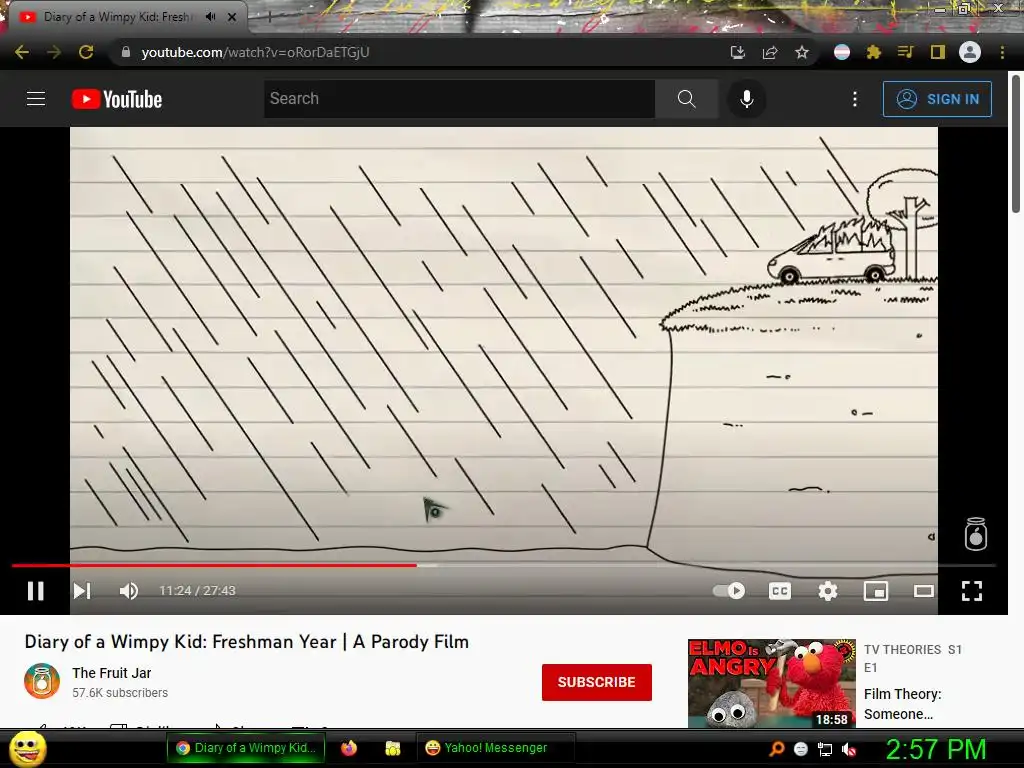Screen dimensions: 1024x768
Task: Click the red SUBSCRIBE button
Action: pos(596,682)
